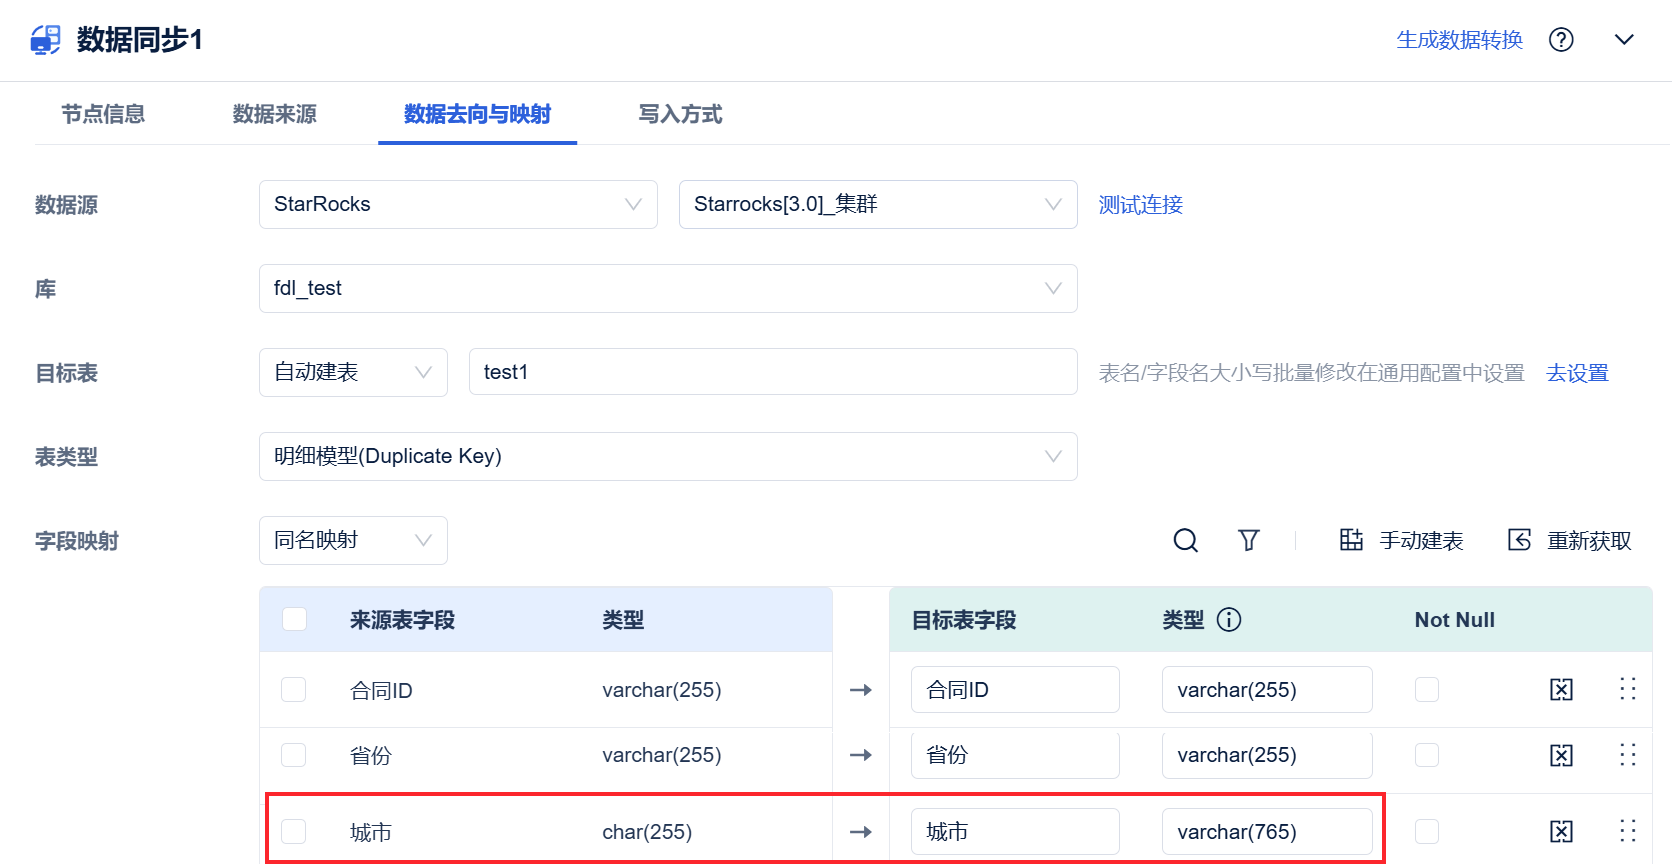Click the source 省份 field name
The image size is (1672, 864).
371,756
